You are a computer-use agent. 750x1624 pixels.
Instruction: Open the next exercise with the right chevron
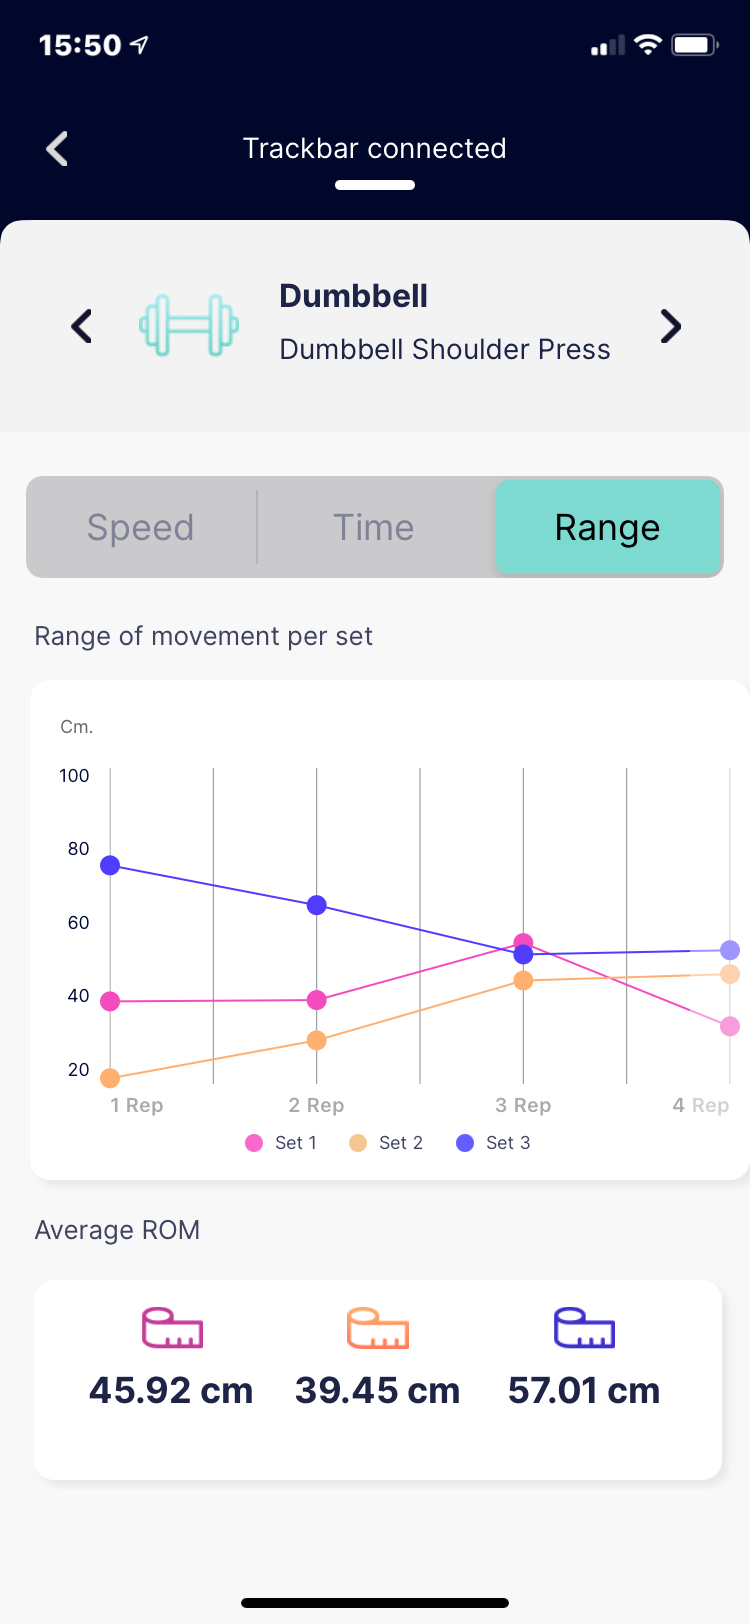pyautogui.click(x=670, y=327)
